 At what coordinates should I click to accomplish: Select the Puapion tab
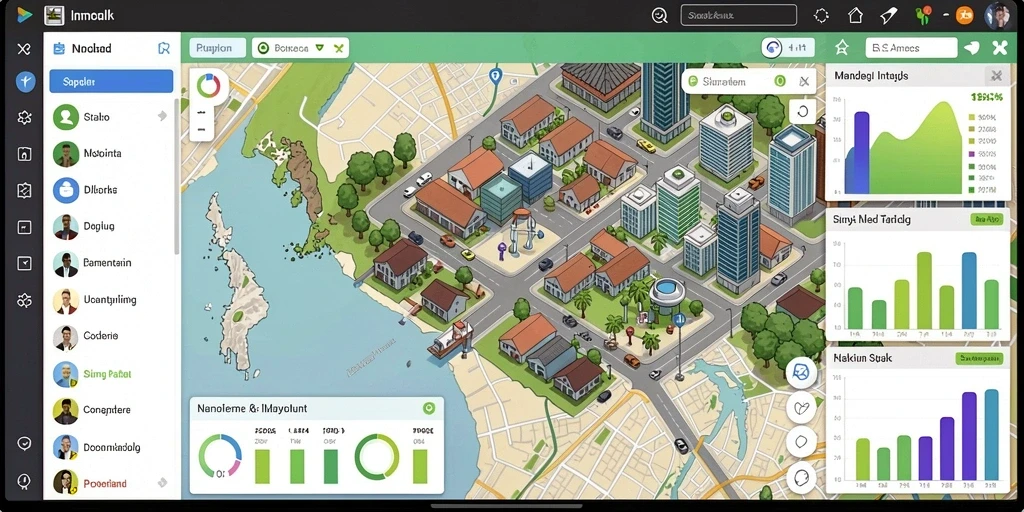pyautogui.click(x=217, y=48)
